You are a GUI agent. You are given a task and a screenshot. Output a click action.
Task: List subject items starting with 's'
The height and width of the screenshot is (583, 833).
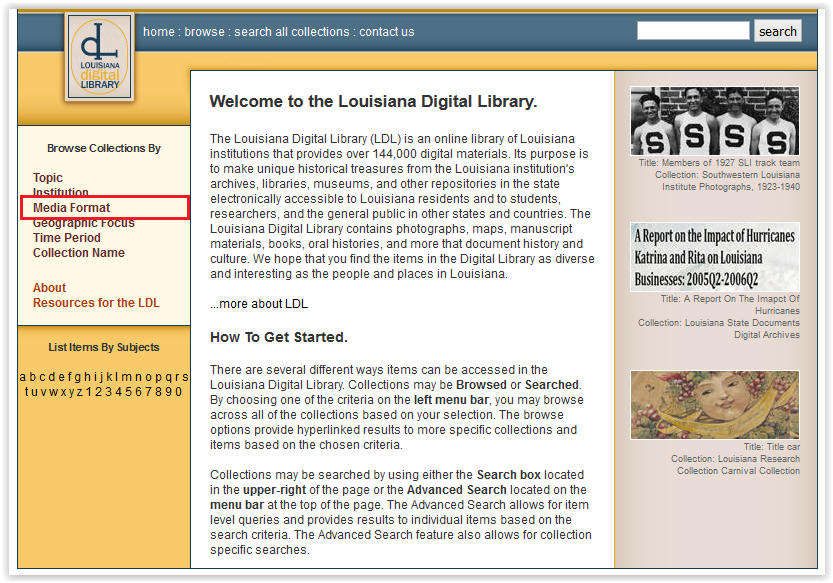point(185,377)
